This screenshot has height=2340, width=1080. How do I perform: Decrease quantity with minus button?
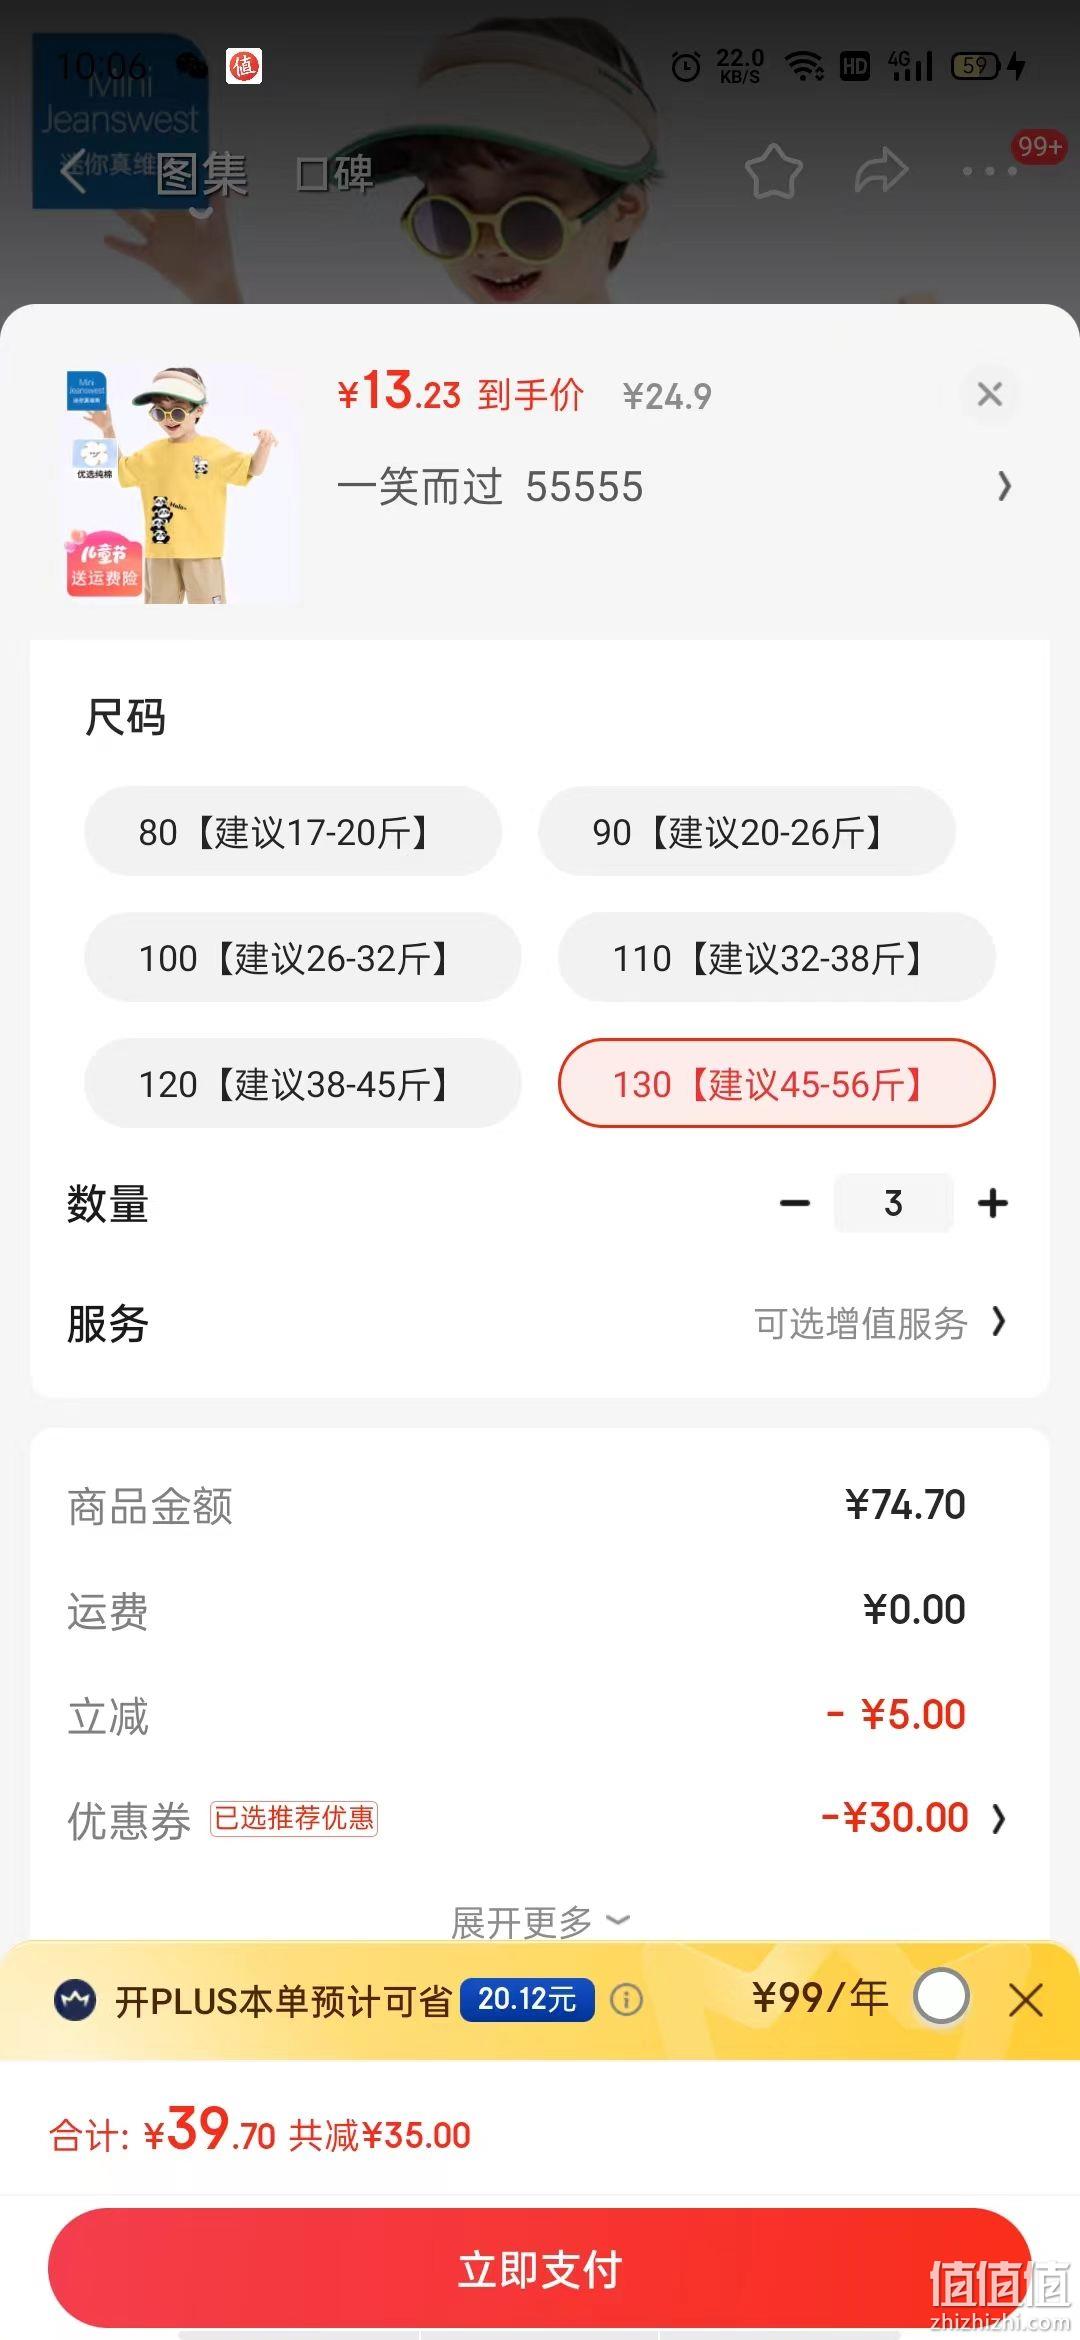pos(795,1203)
